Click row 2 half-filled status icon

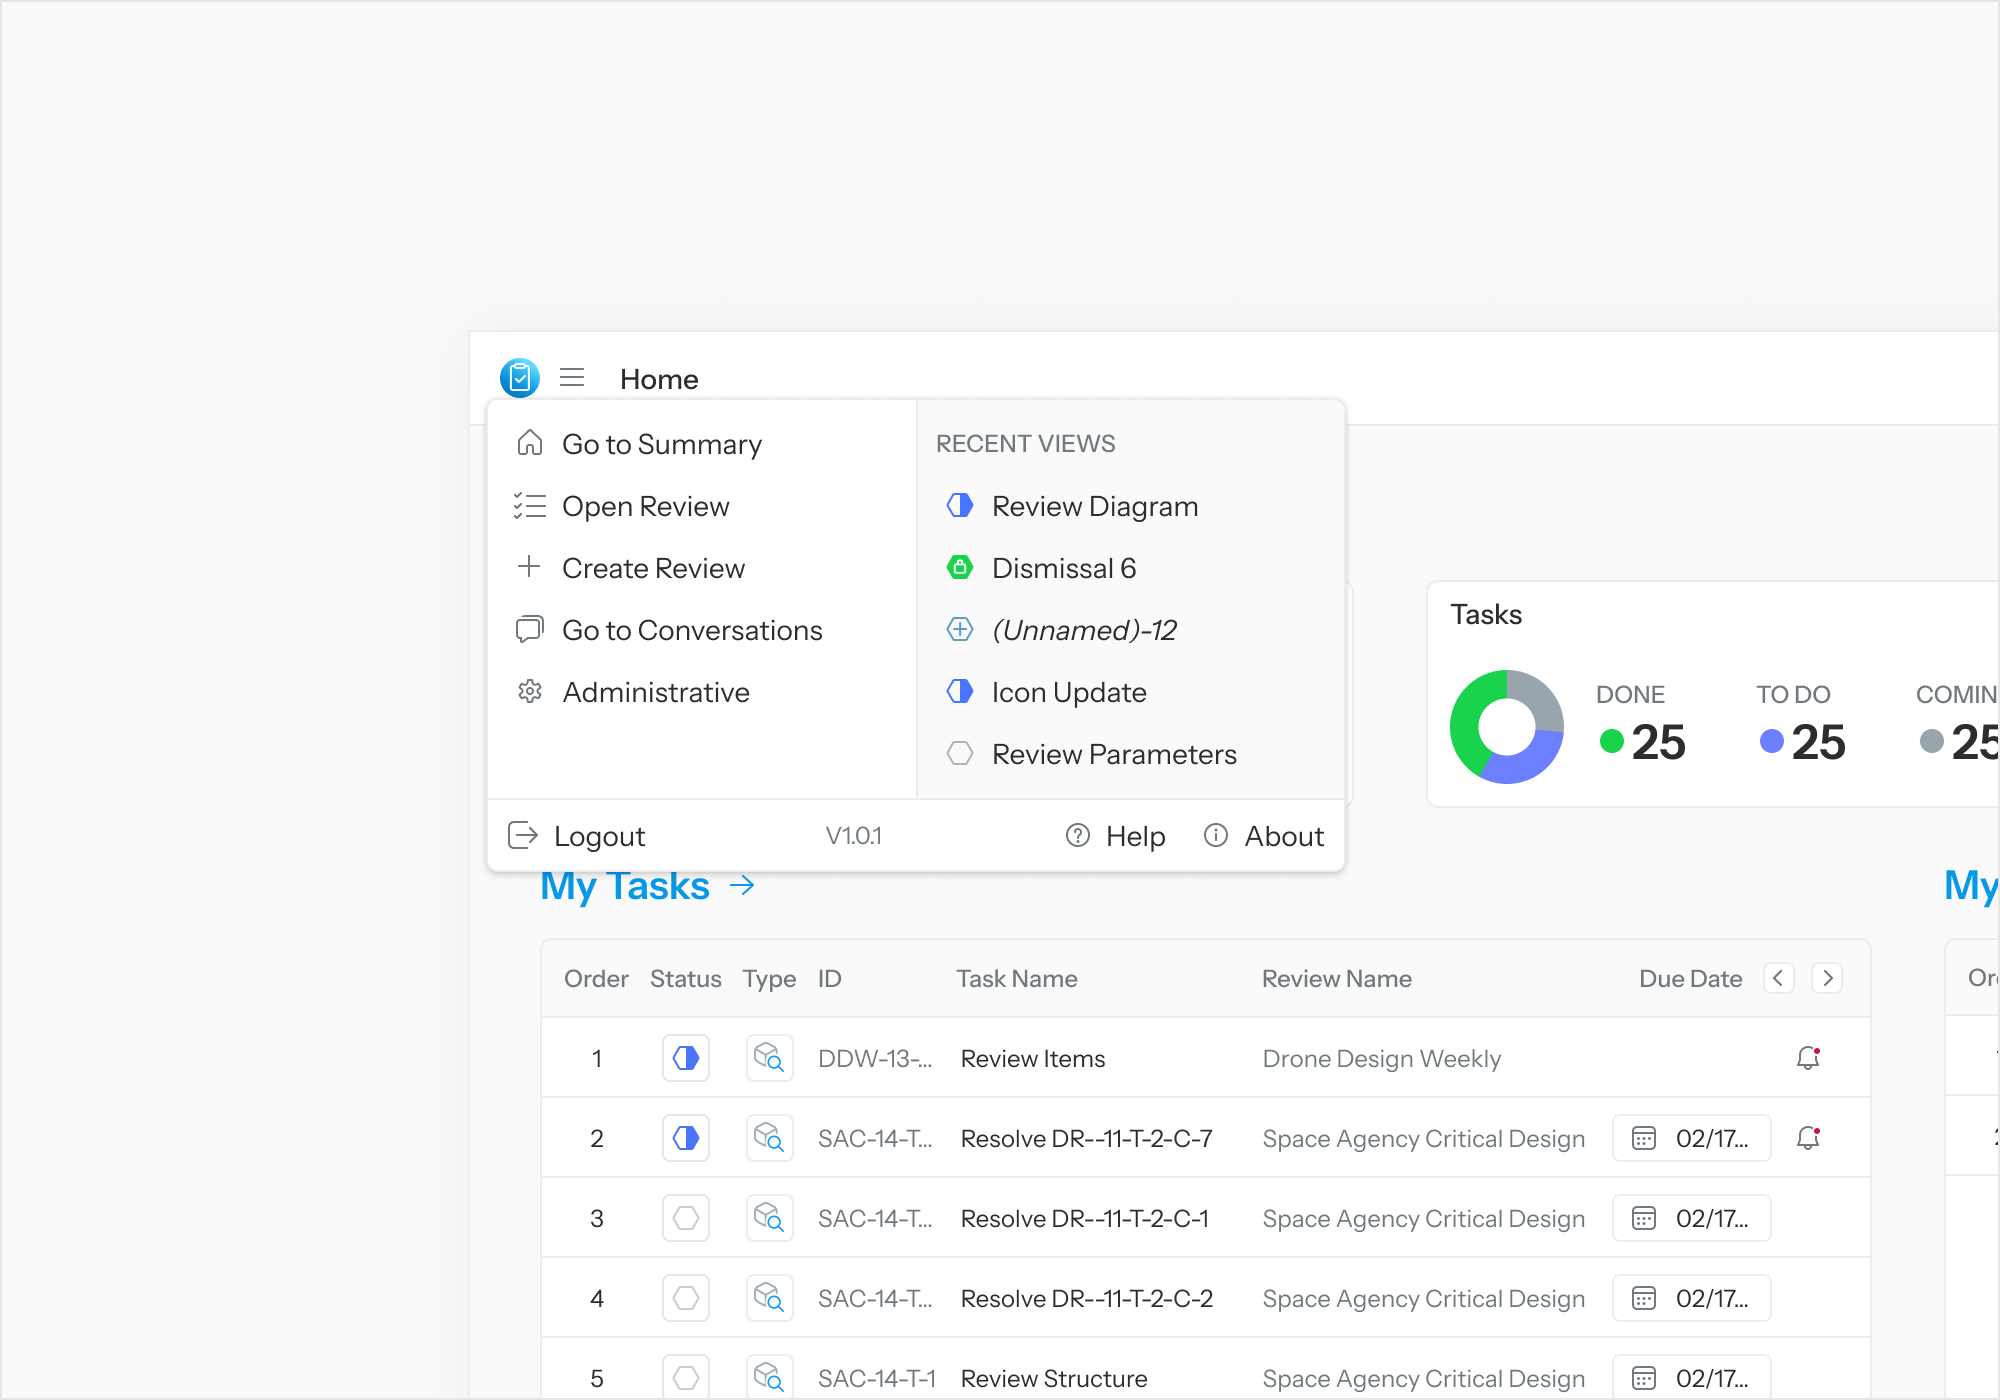pos(686,1138)
